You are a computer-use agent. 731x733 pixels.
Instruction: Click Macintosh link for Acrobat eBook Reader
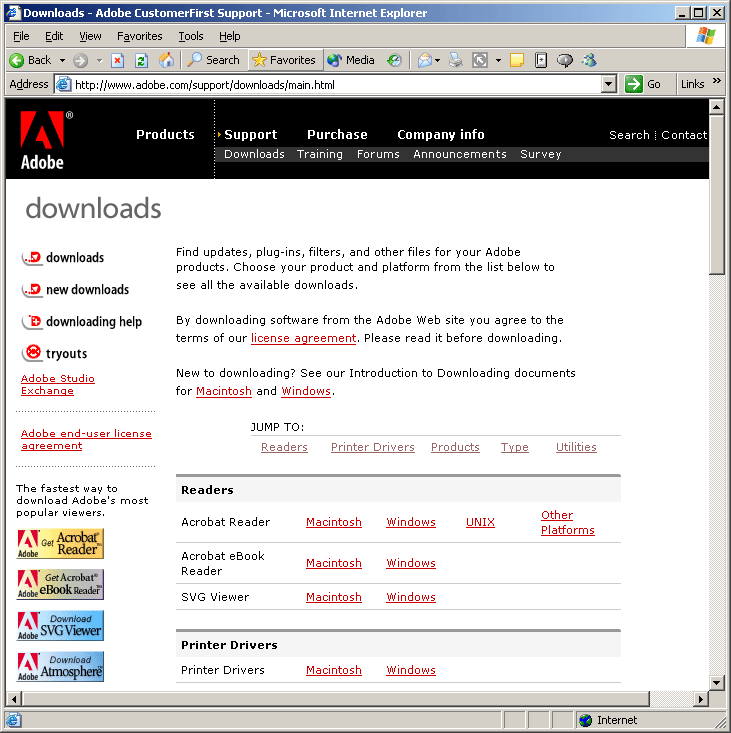click(x=334, y=563)
